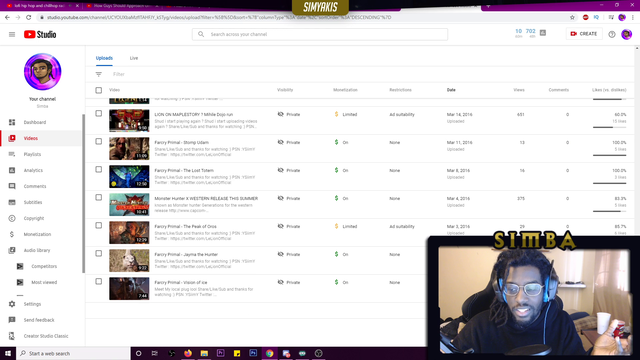Open Playlists from the sidebar
The width and height of the screenshot is (640, 360).
coord(41,154)
